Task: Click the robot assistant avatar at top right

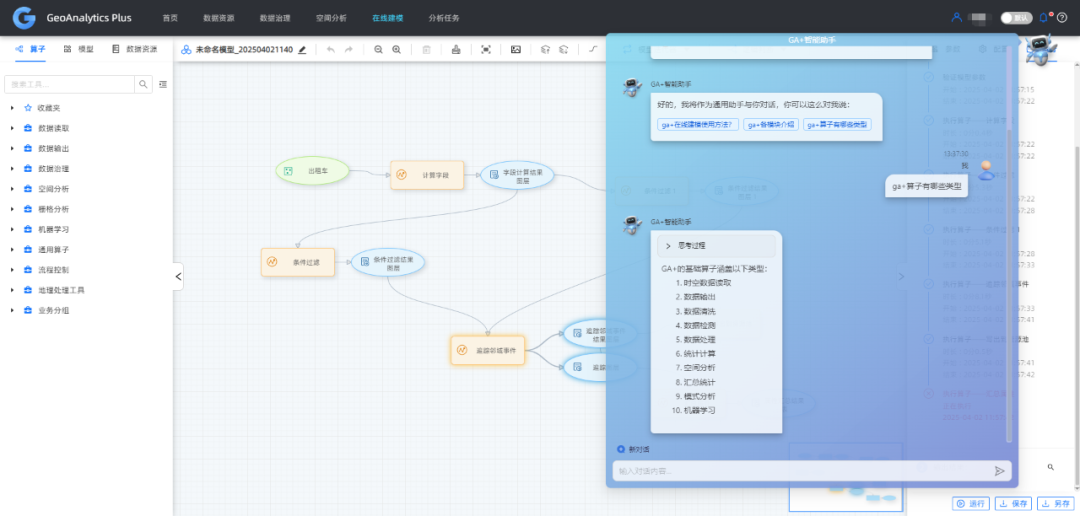Action: [x=1040, y=50]
